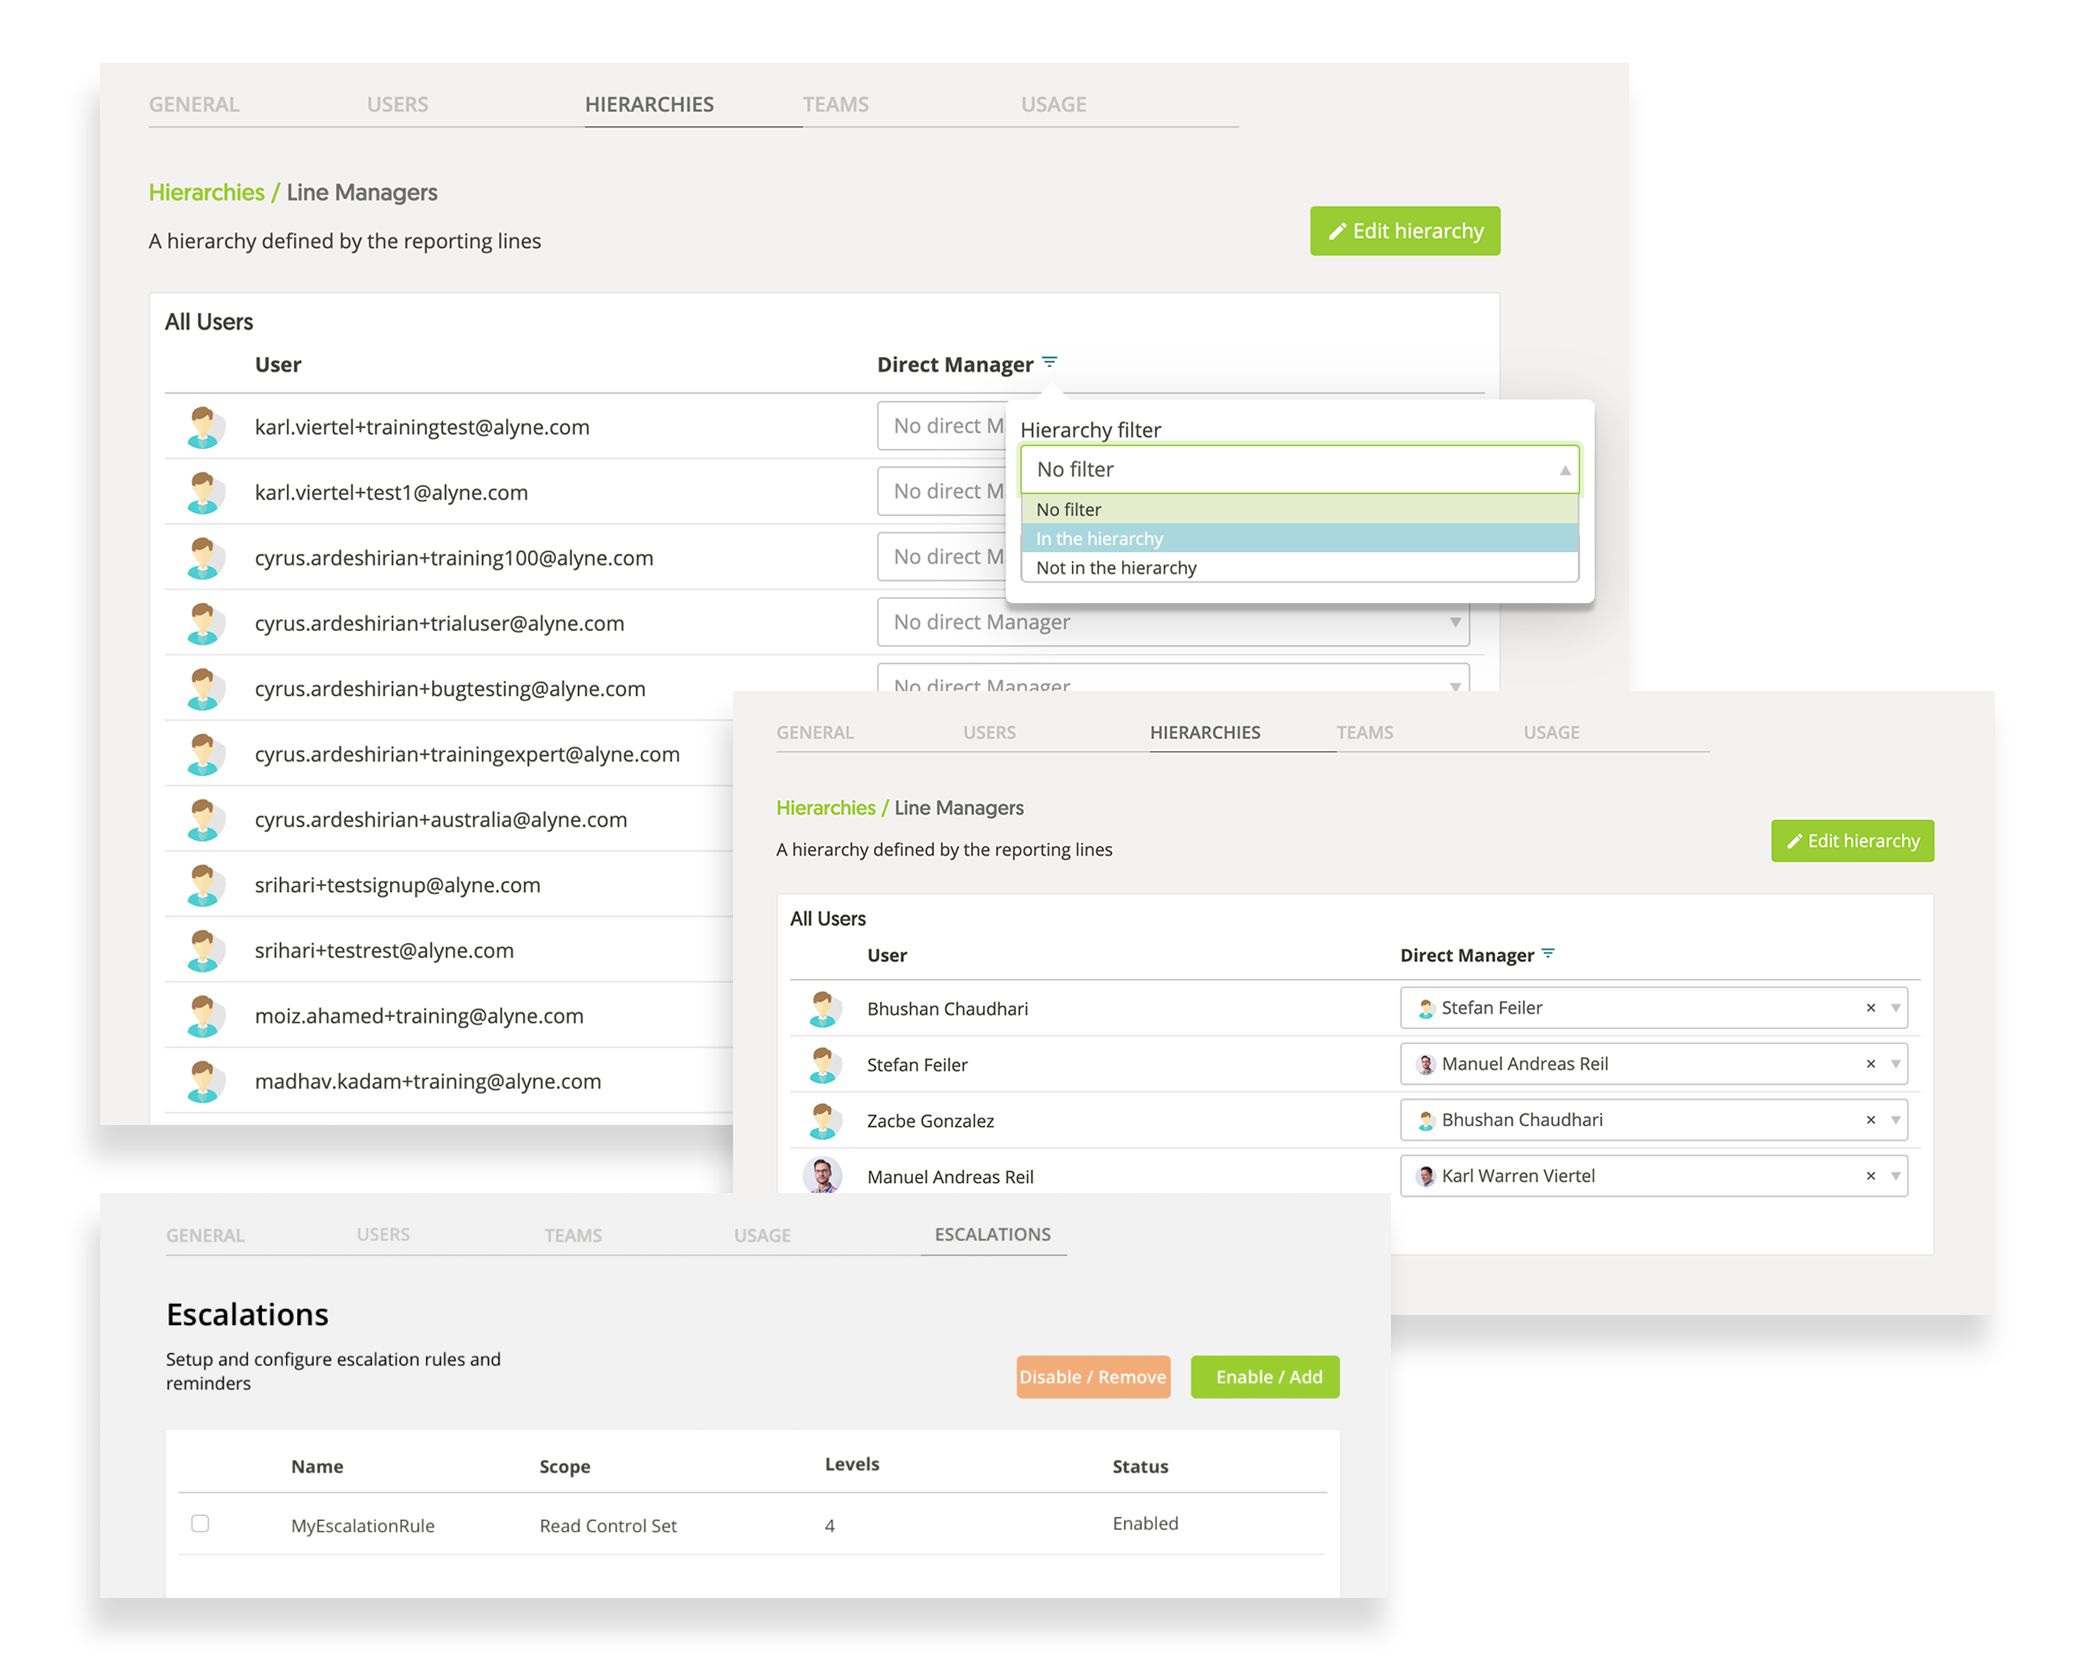Click the Edit hierarchy button in top panel
This screenshot has width=2089, height=1666.
[x=1404, y=231]
